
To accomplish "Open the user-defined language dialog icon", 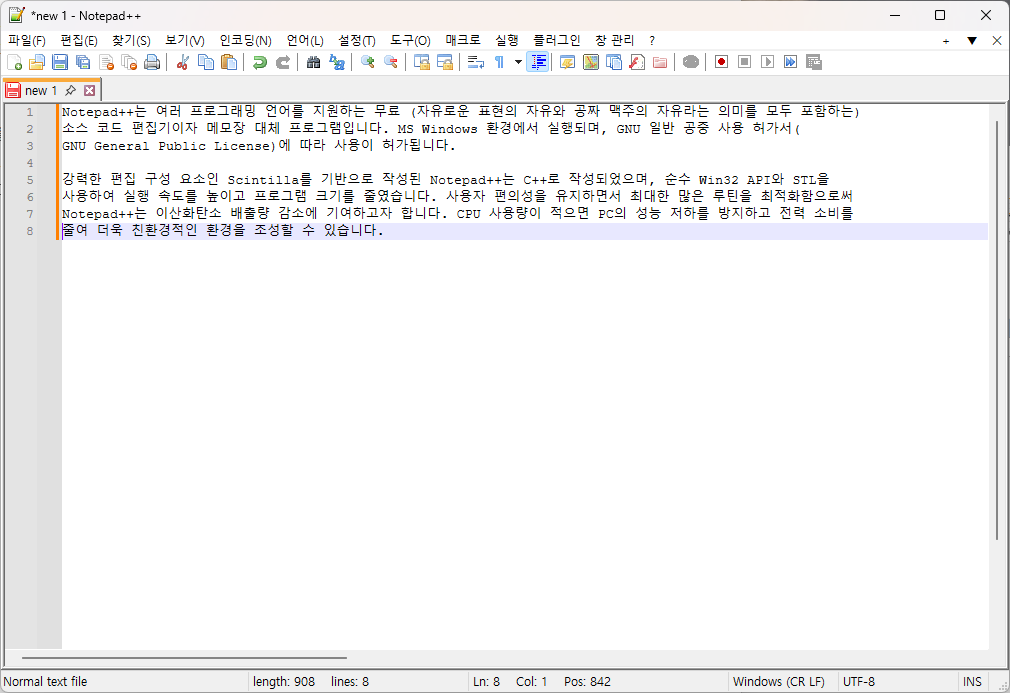I will click(x=567, y=62).
